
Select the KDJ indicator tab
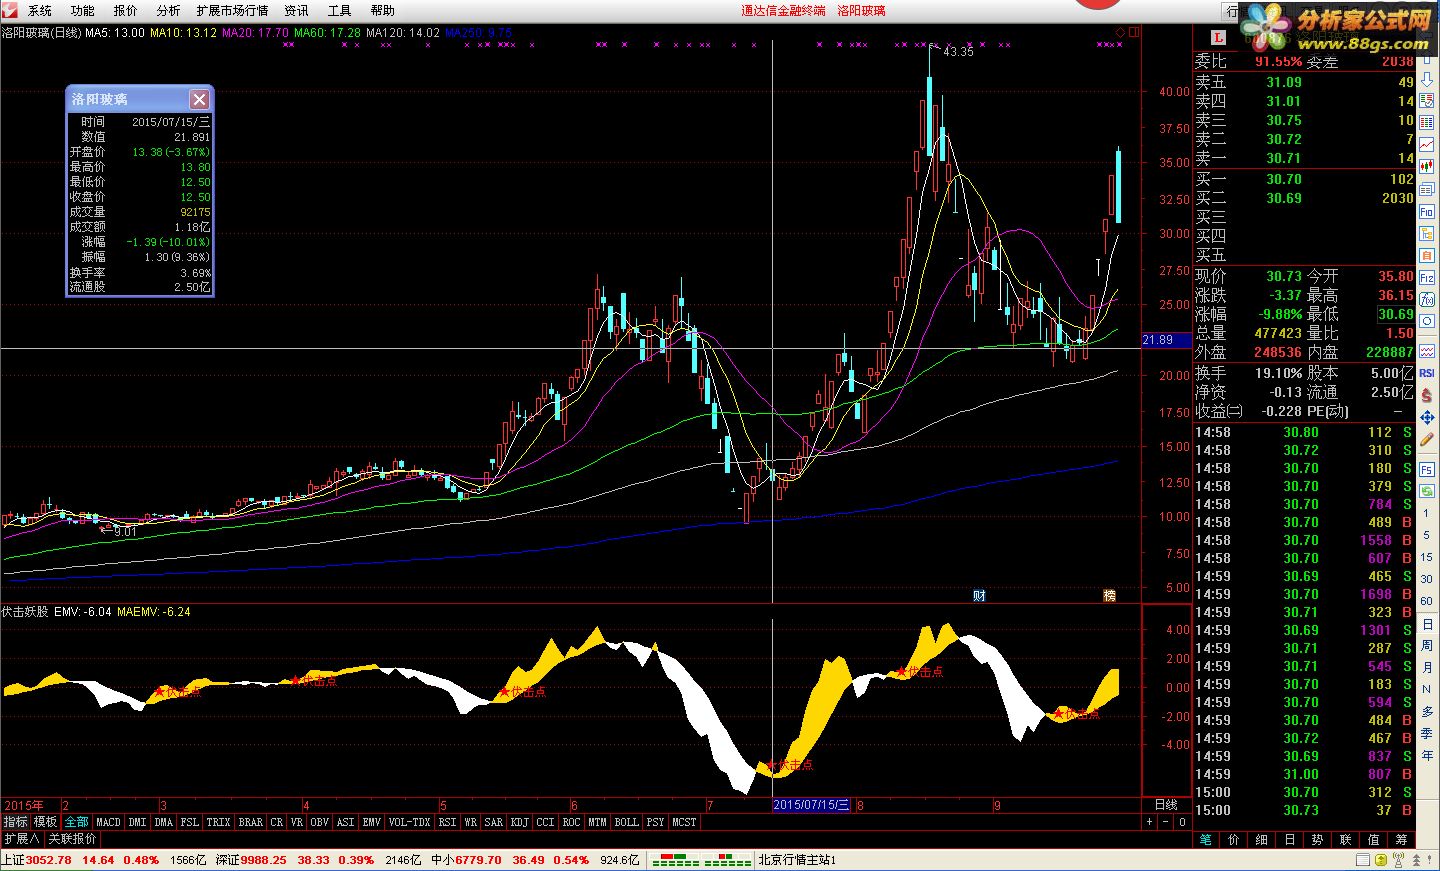(x=519, y=822)
